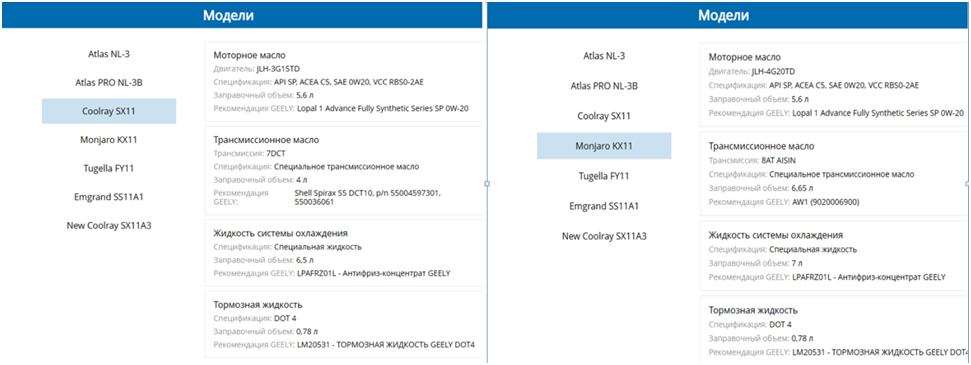Click highlighted Coolray SX11 in the left models list
Image resolution: width=971 pixels, height=365 pixels.
tap(109, 111)
